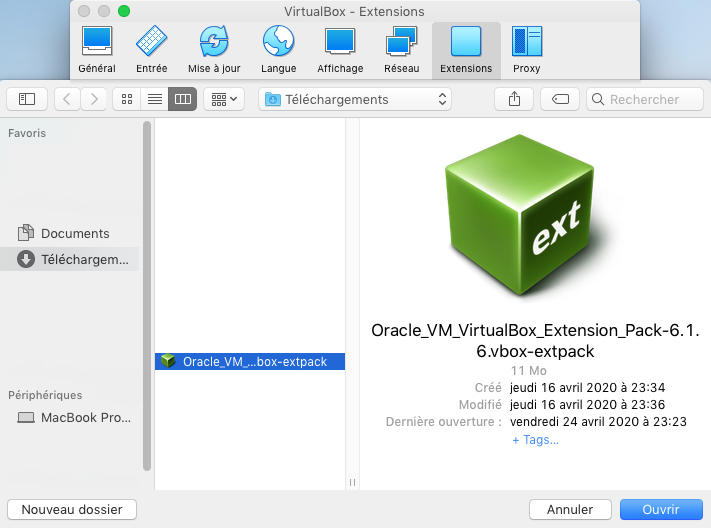The width and height of the screenshot is (711, 528).
Task: Toggle the sidebar visibility button
Action: [x=27, y=99]
